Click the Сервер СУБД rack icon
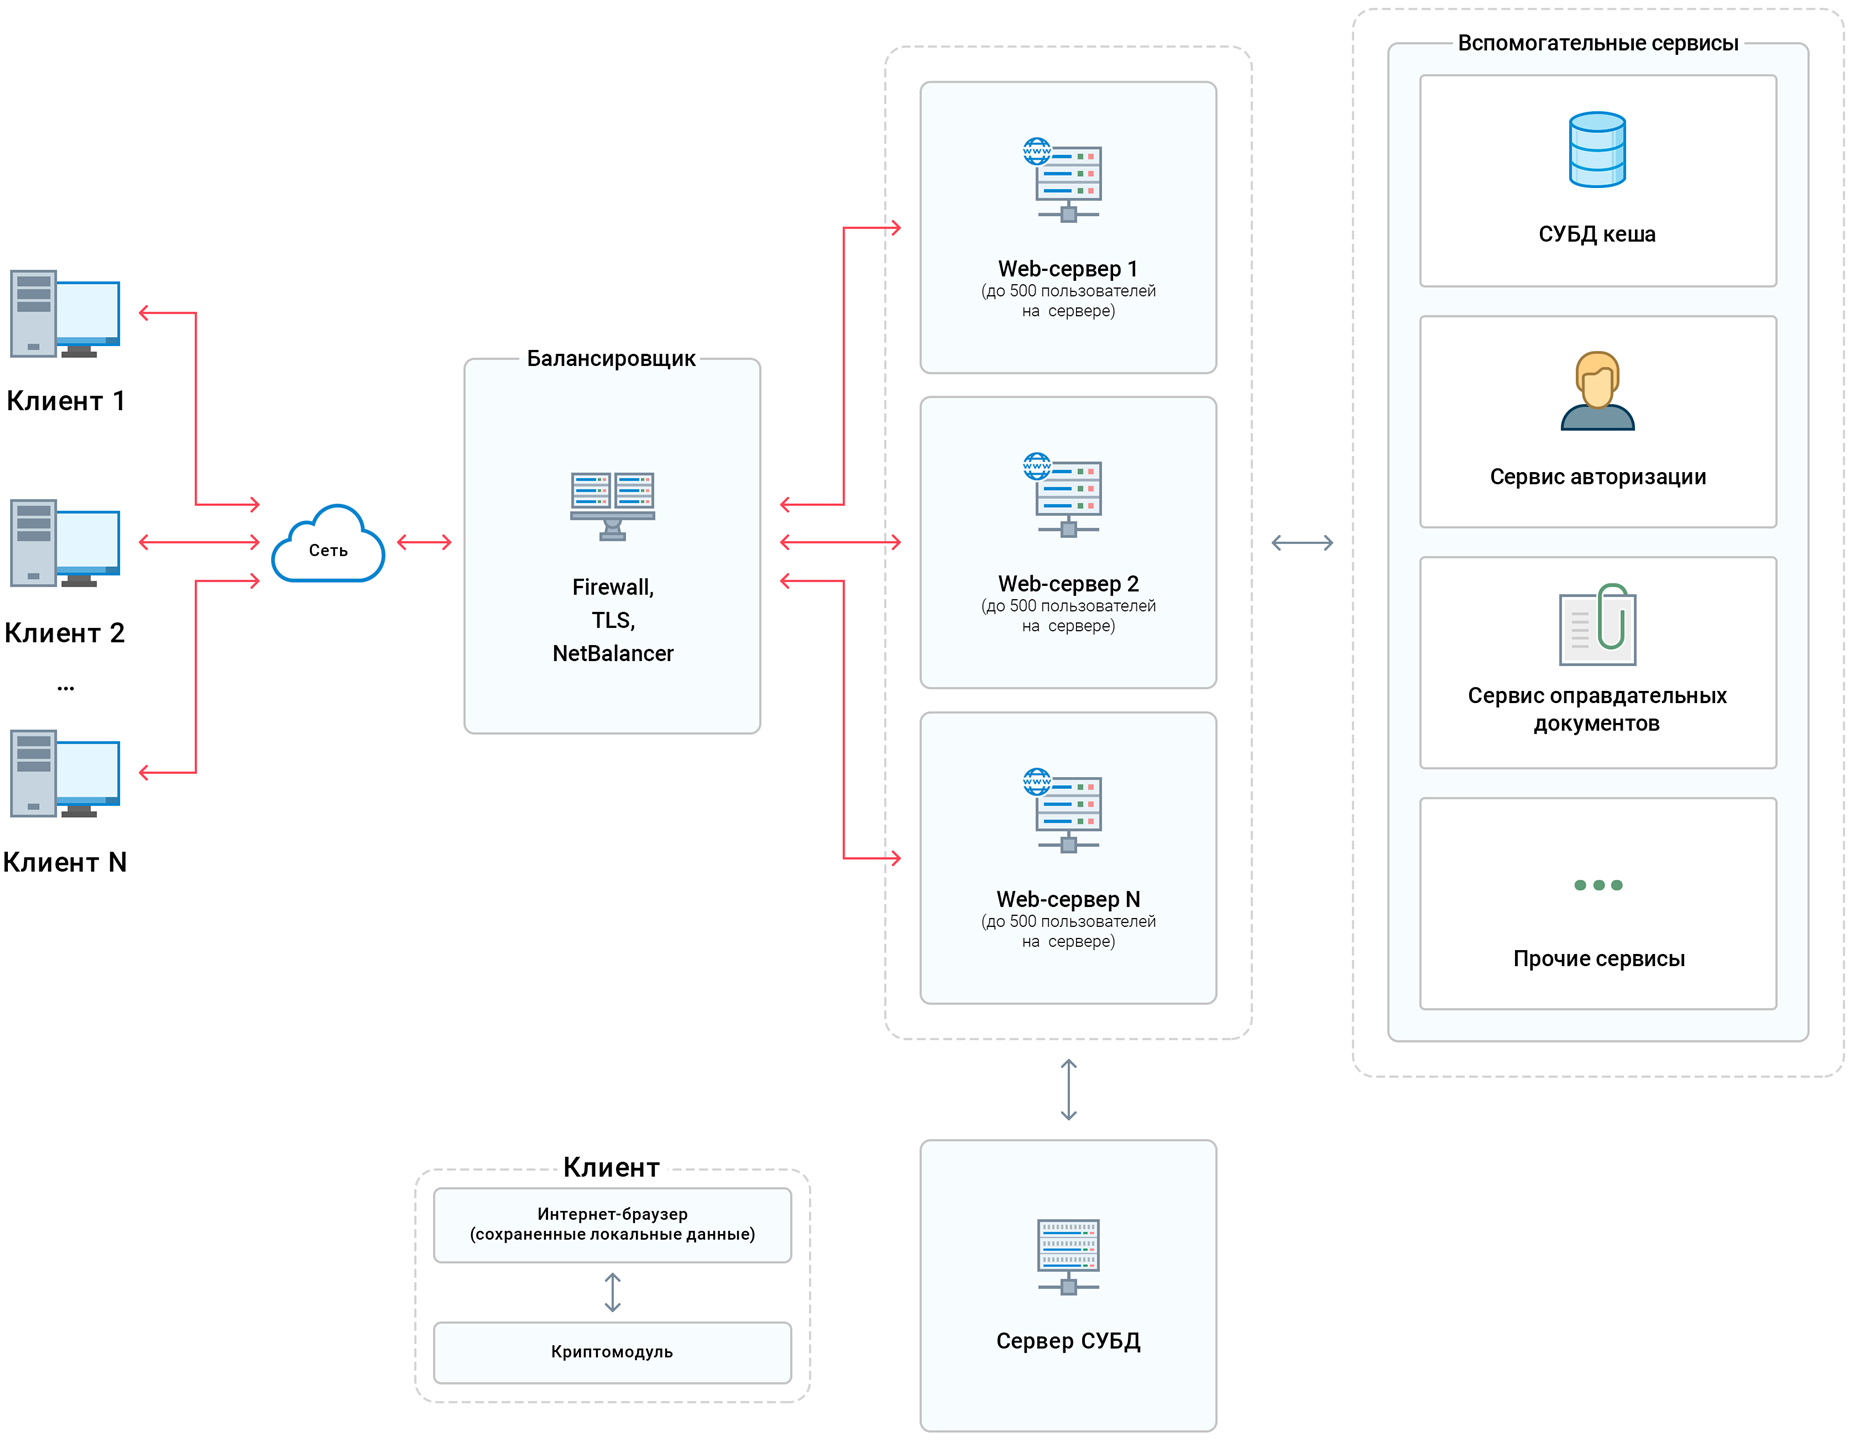The image size is (1852, 1441). (x=1068, y=1257)
